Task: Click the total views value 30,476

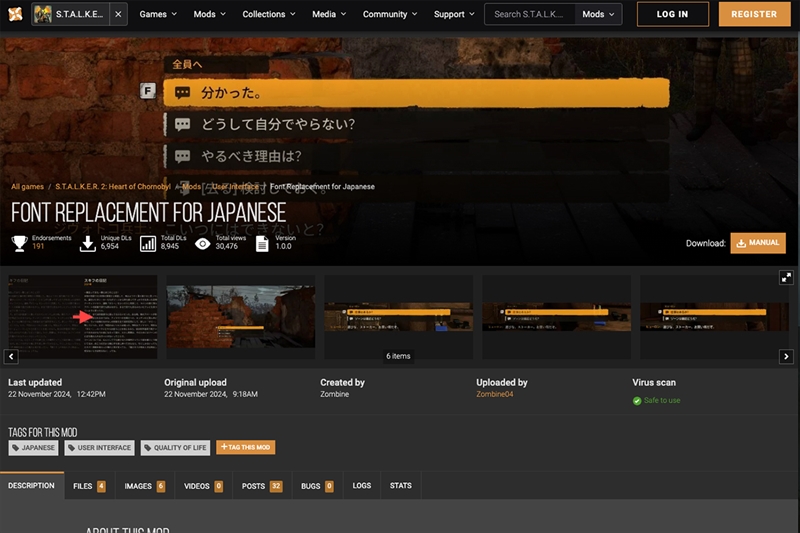Action: click(227, 246)
